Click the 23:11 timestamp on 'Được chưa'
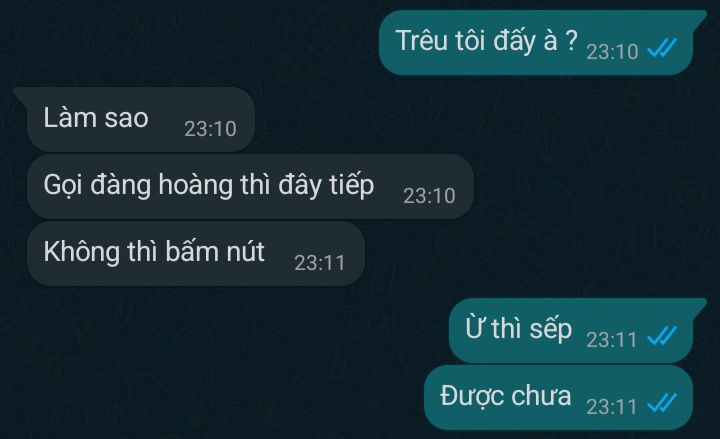This screenshot has width=720, height=439. (612, 407)
